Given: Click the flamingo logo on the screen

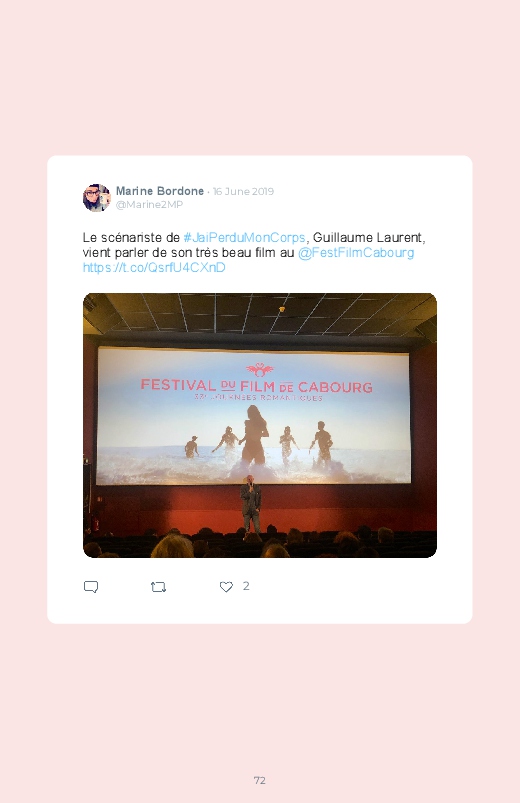Looking at the screenshot, I should [x=260, y=369].
